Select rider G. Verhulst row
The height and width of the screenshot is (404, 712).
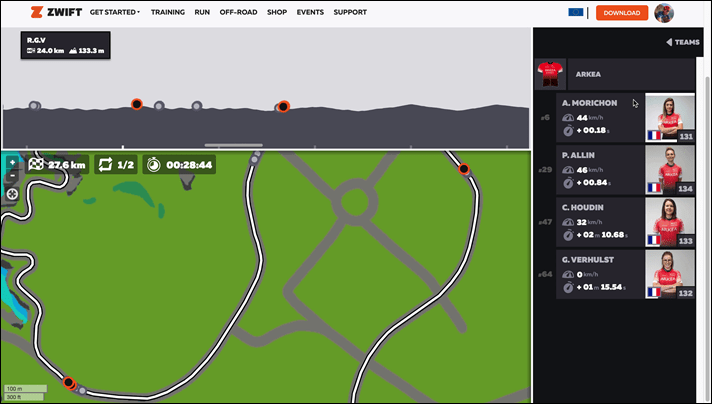(625, 275)
